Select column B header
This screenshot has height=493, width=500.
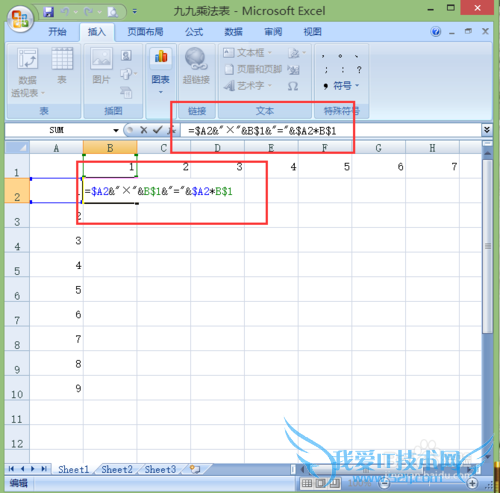point(110,147)
